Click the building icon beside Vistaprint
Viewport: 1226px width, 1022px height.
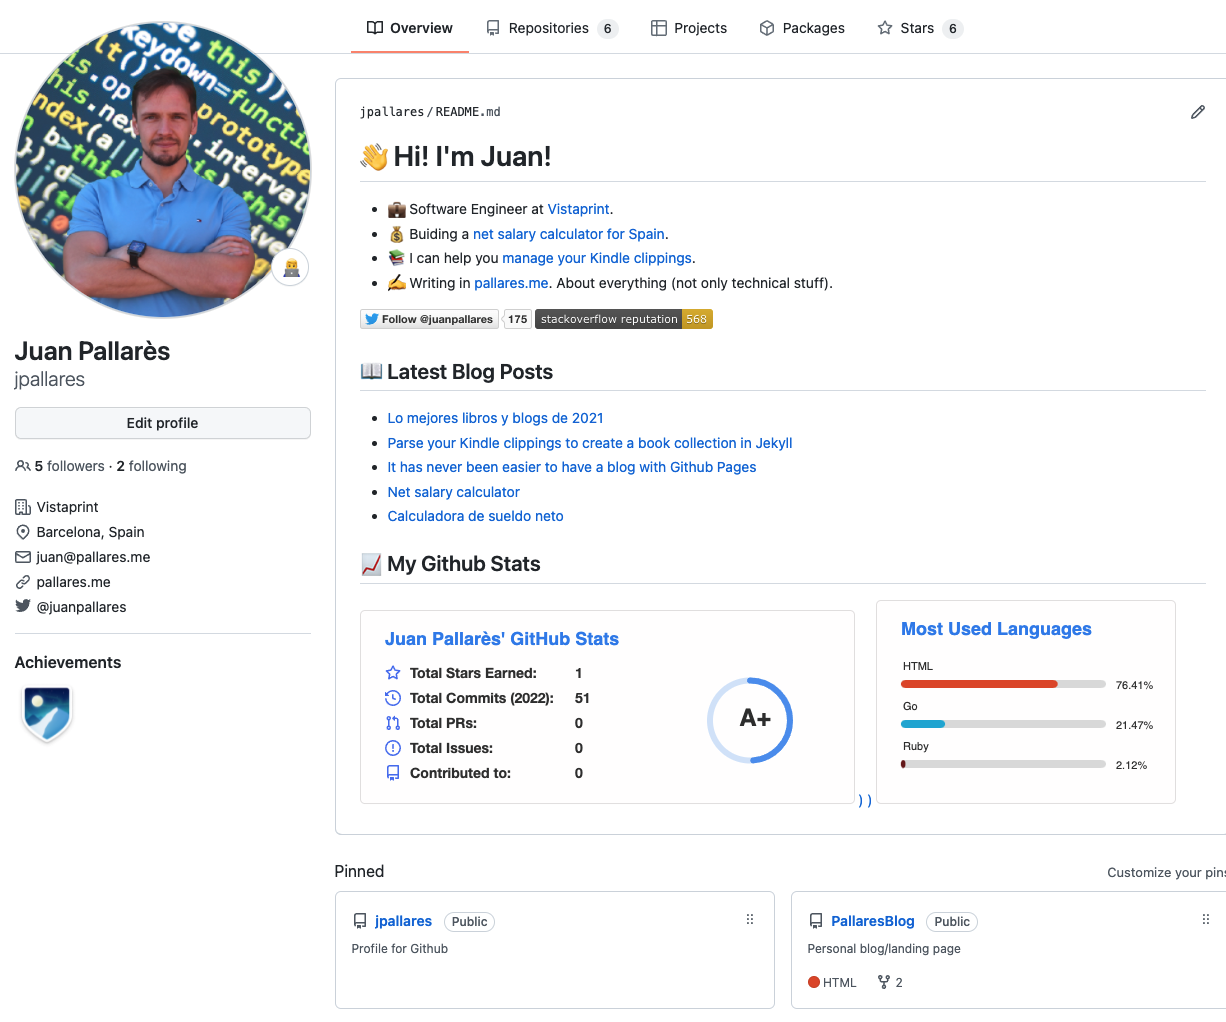point(22,507)
